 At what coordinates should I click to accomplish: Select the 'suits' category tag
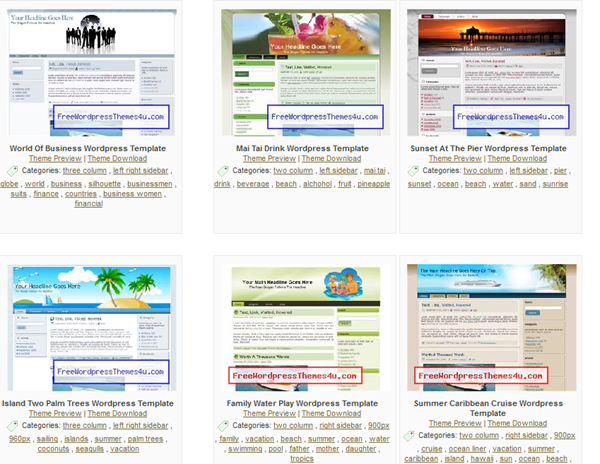click(x=18, y=194)
